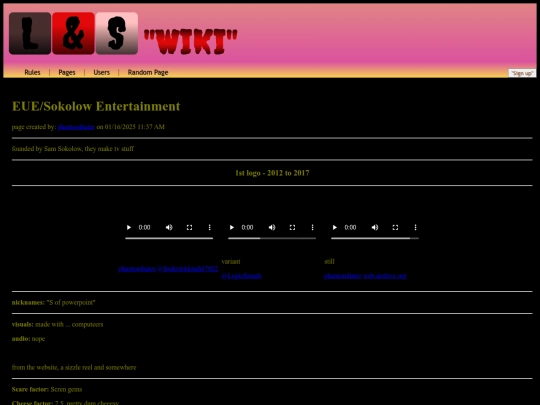Screen dimensions: 540x405
Task: Open the Users menu item
Action: [102, 72]
